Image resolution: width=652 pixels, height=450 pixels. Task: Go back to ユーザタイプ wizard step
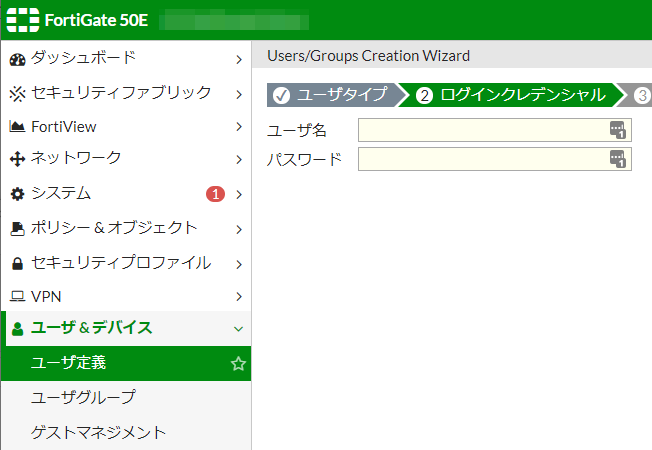331,95
